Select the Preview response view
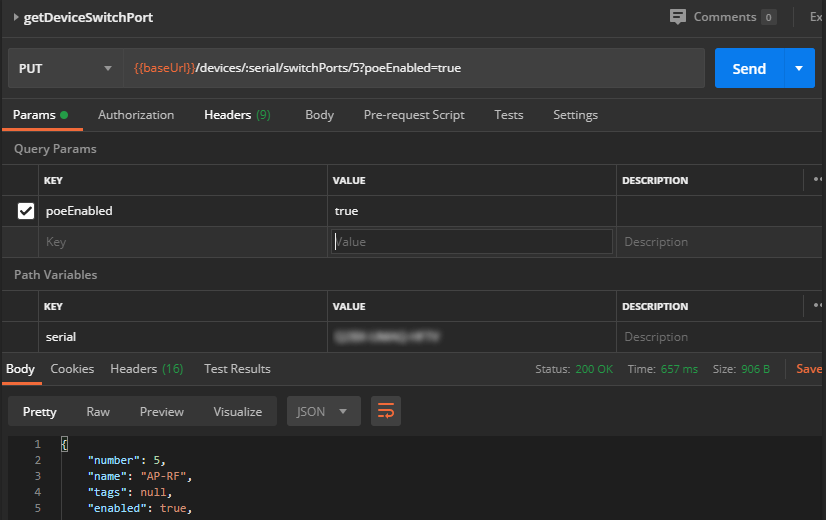 point(161,411)
